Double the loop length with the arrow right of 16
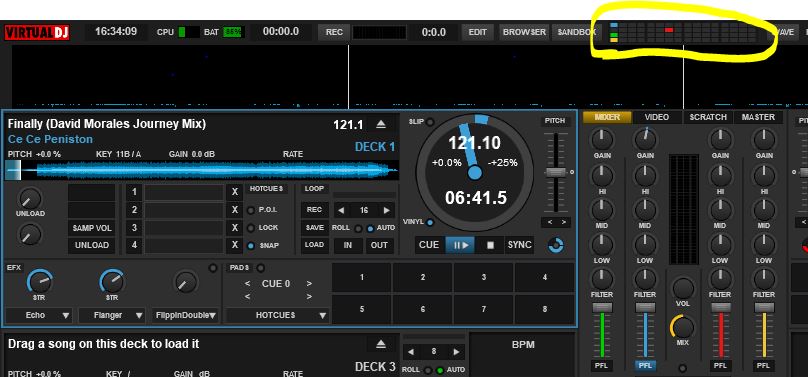Viewport: 808px width, 377px height. click(386, 211)
